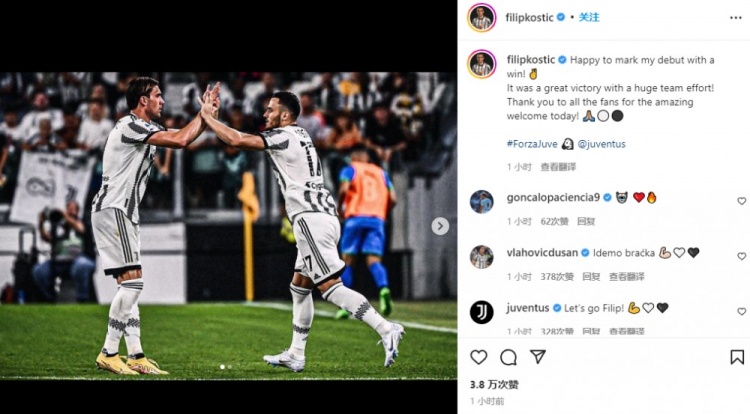Open the three-dot more options menu
Screen dimensions: 750x414
coord(736,18)
